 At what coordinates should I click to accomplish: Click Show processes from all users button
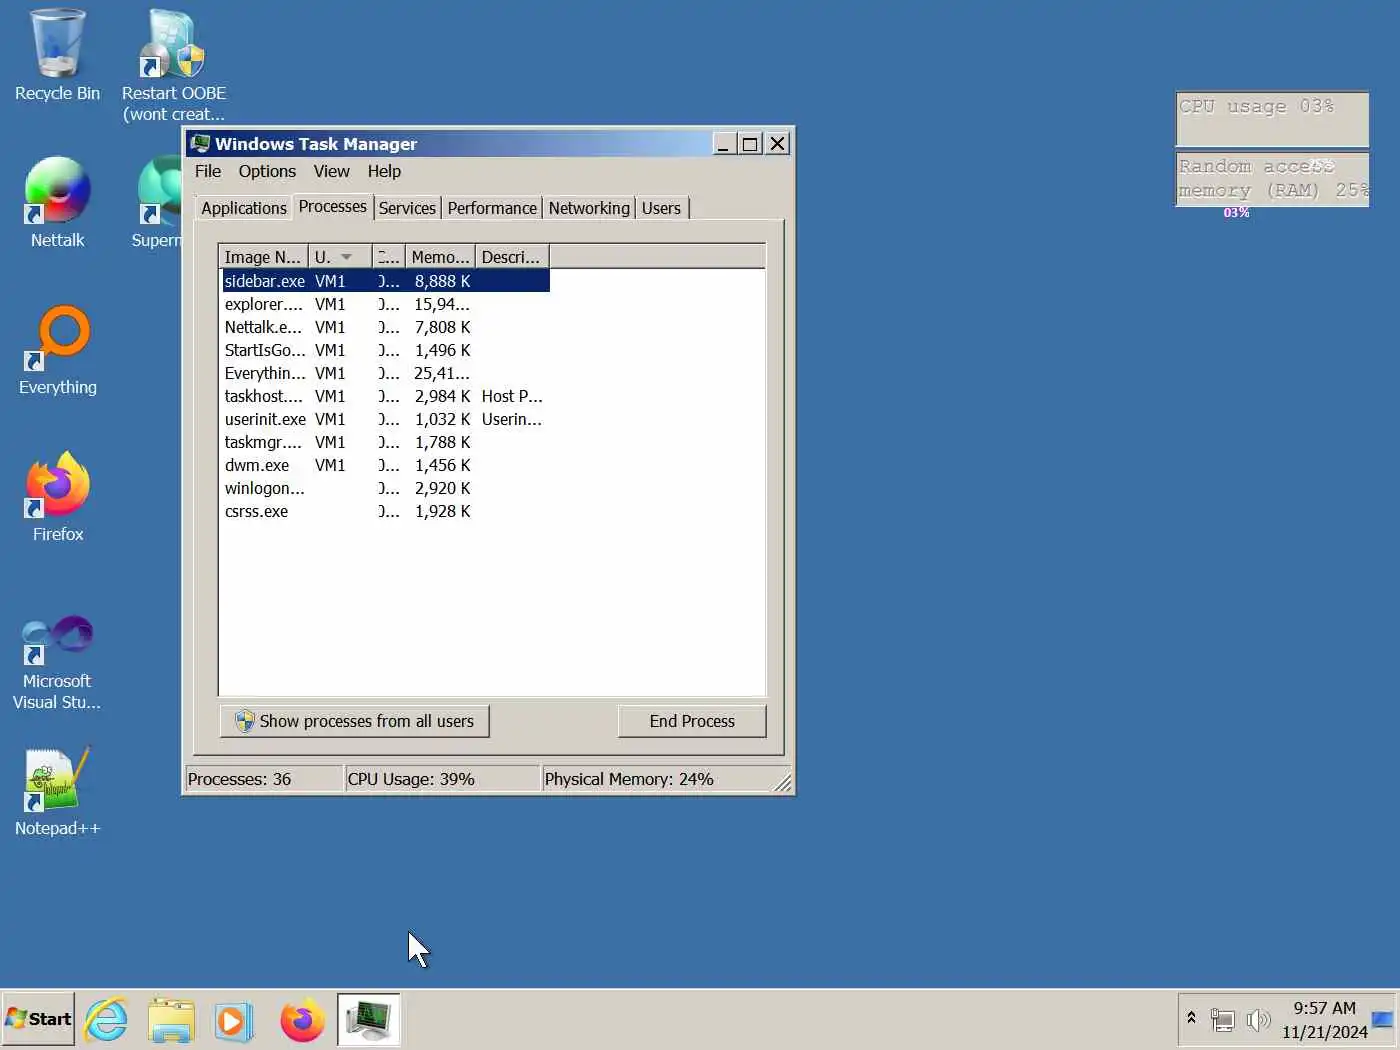click(x=355, y=721)
